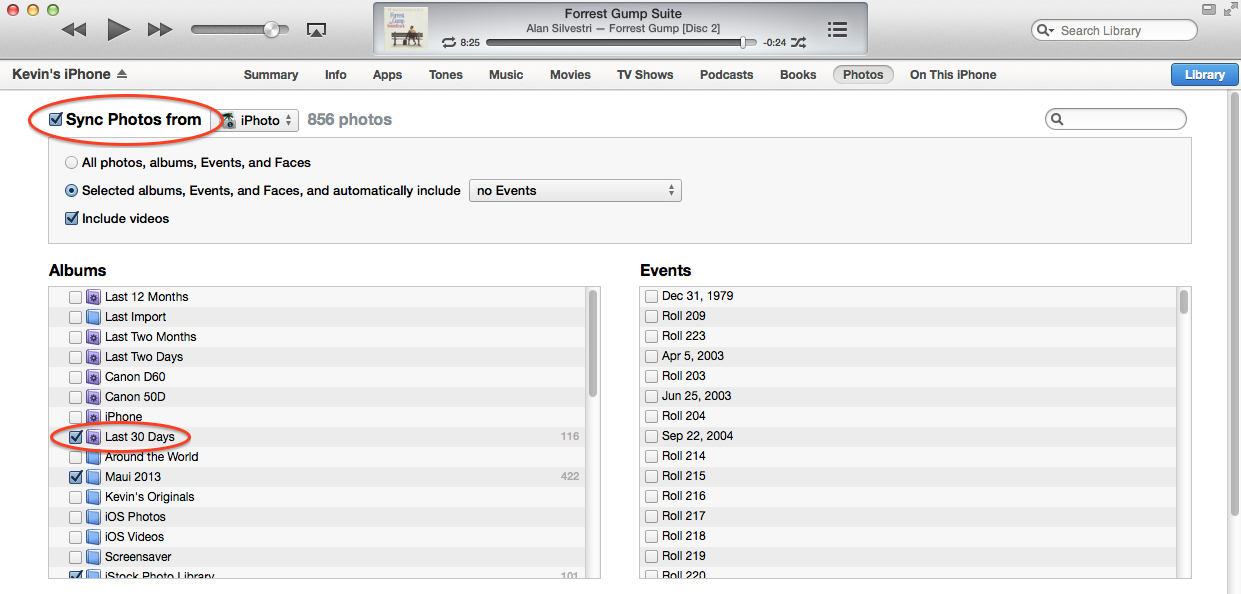Click the Search Library field

point(1114,31)
